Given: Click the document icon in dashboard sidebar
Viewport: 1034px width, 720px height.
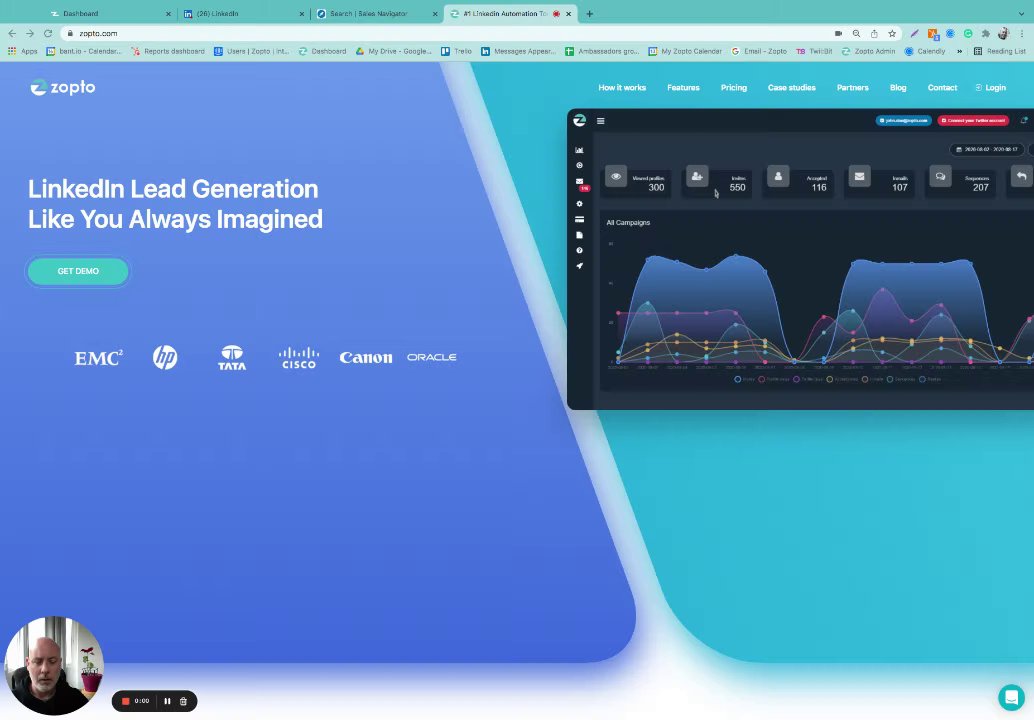Looking at the screenshot, I should 579,235.
